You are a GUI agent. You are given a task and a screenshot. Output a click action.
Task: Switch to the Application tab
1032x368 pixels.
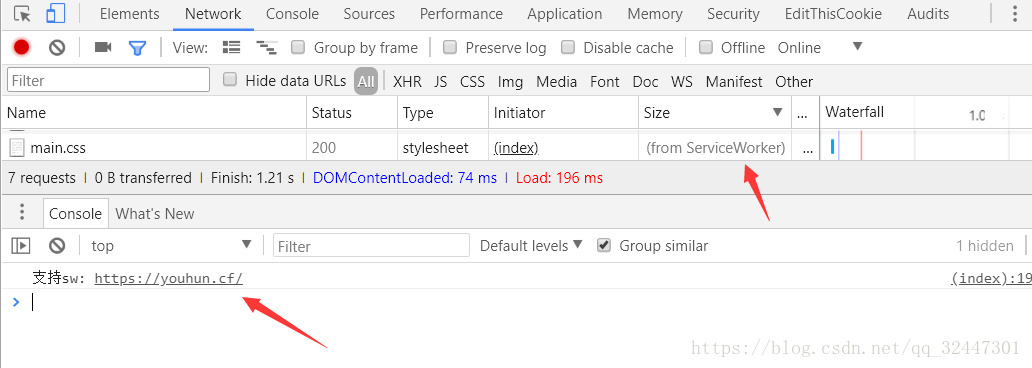click(565, 14)
